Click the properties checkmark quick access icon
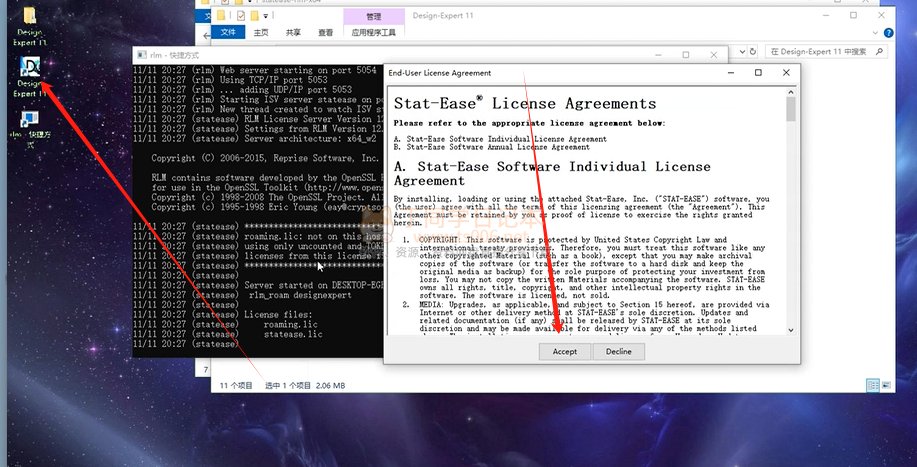The height and width of the screenshot is (467, 917). click(241, 15)
